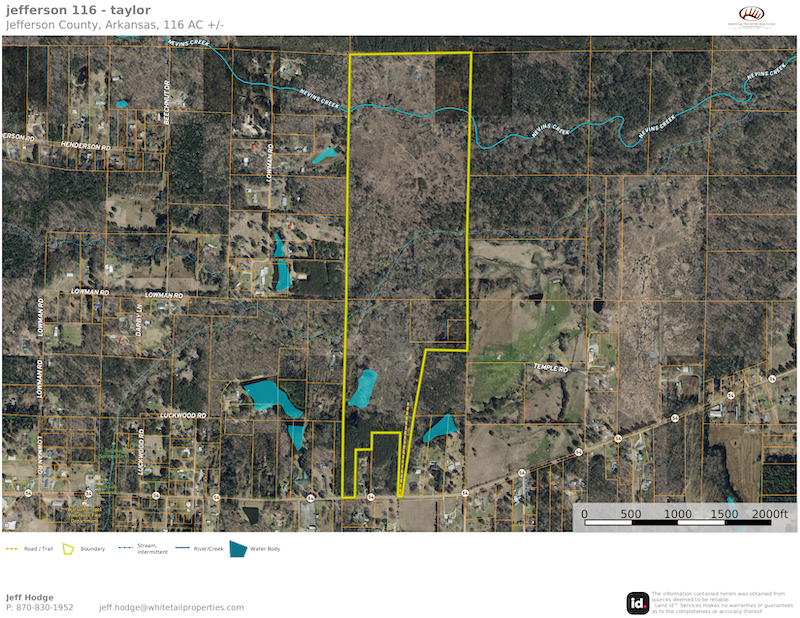Select the Water Body legend icon
Image resolution: width=800 pixels, height=618 pixels.
pyautogui.click(x=238, y=548)
